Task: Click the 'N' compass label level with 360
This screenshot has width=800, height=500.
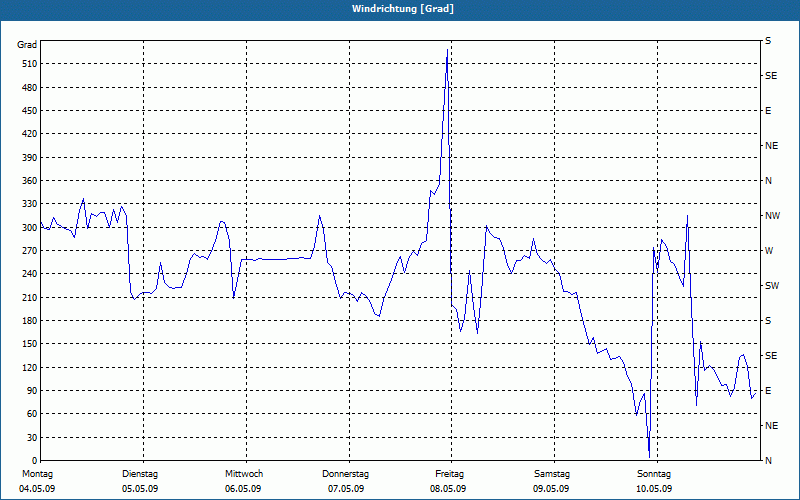Action: [x=768, y=181]
